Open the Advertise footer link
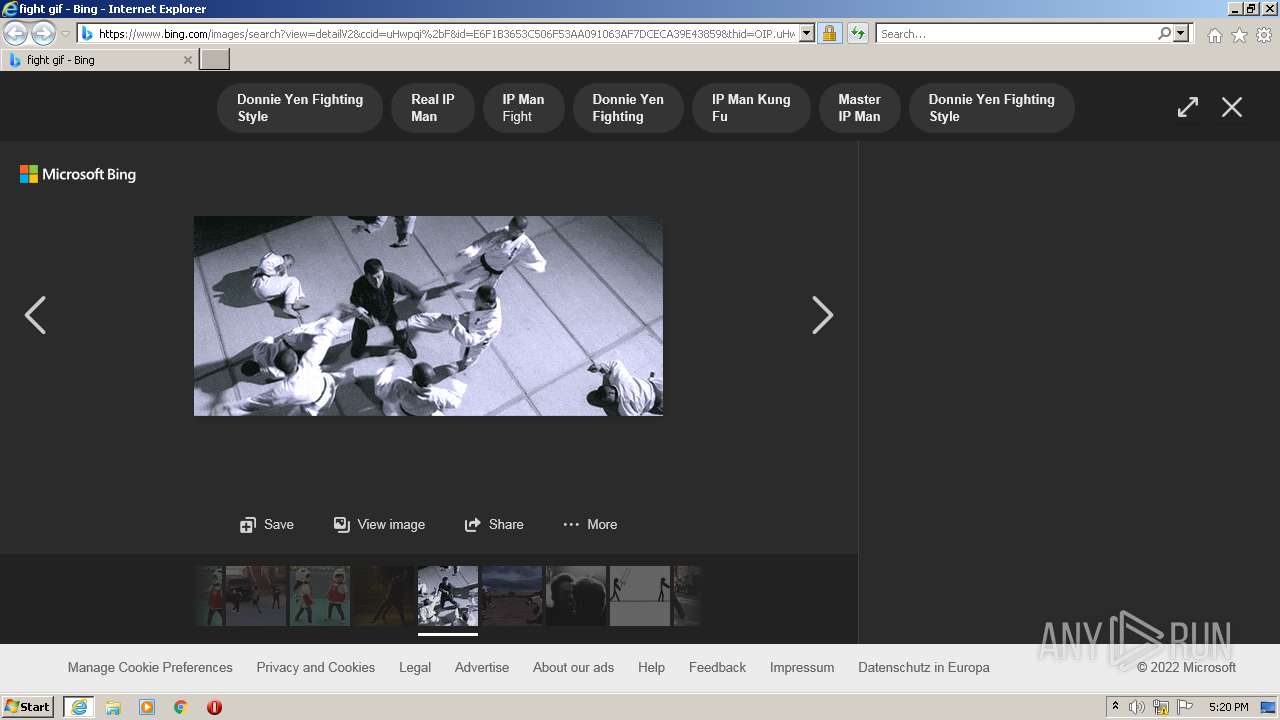 point(482,667)
